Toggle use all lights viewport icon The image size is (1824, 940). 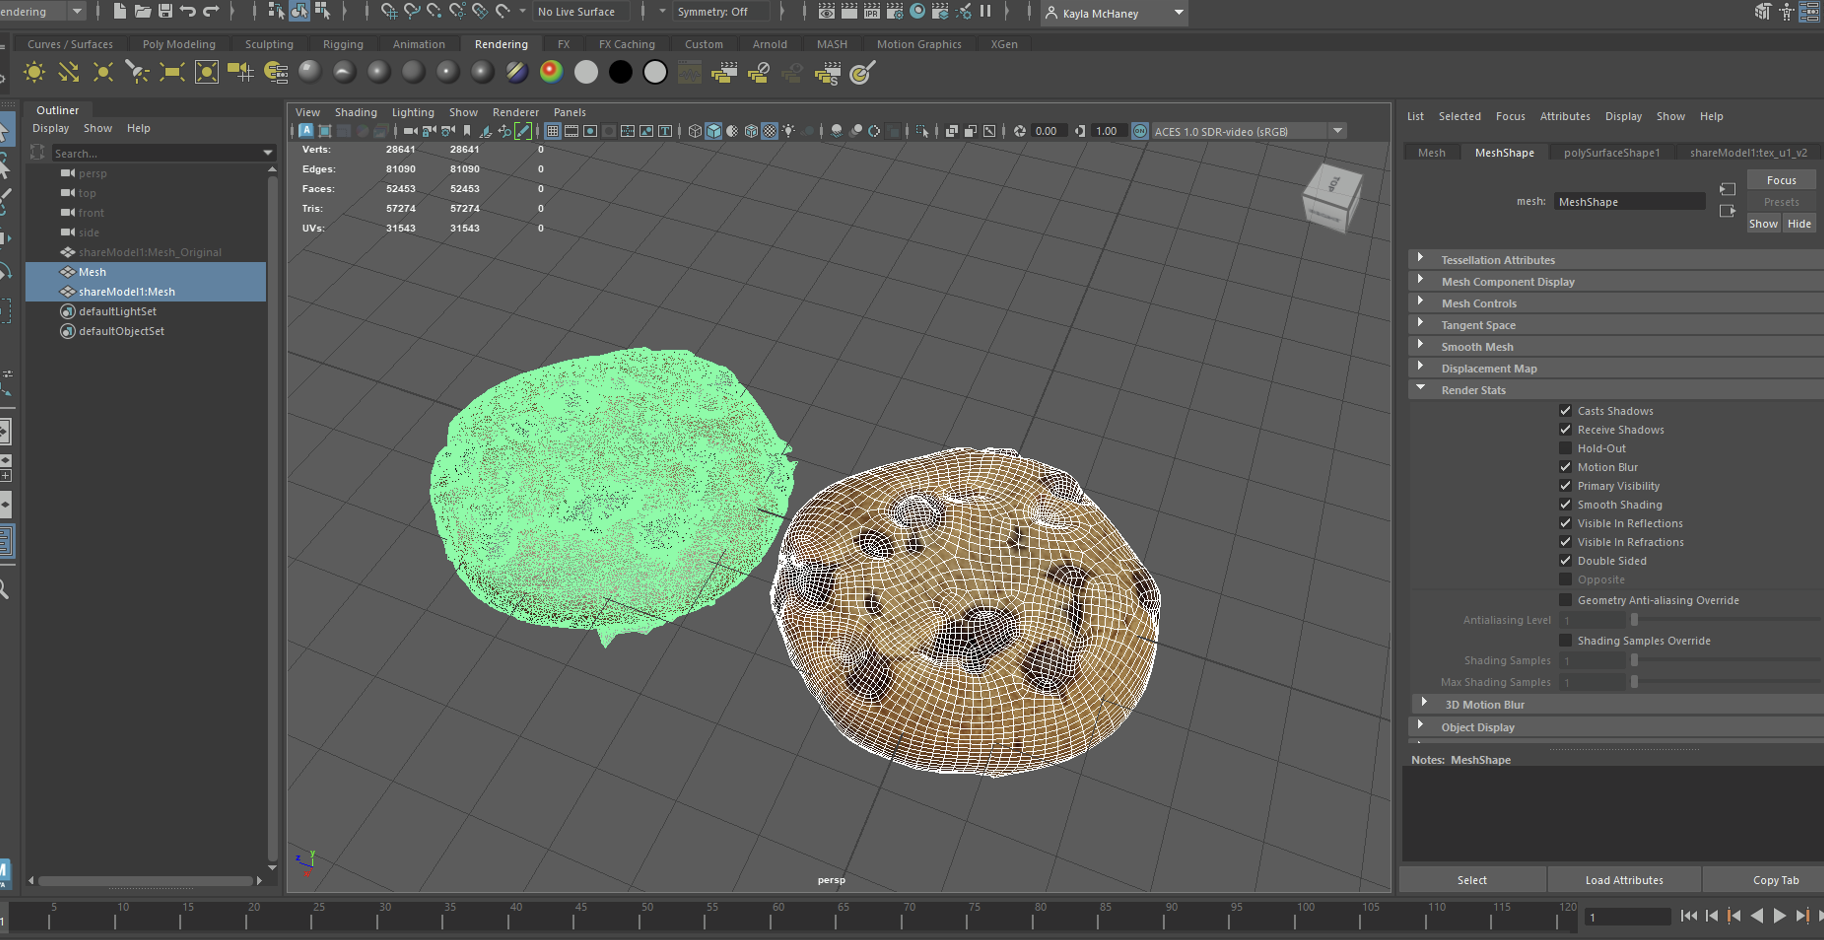(x=789, y=131)
